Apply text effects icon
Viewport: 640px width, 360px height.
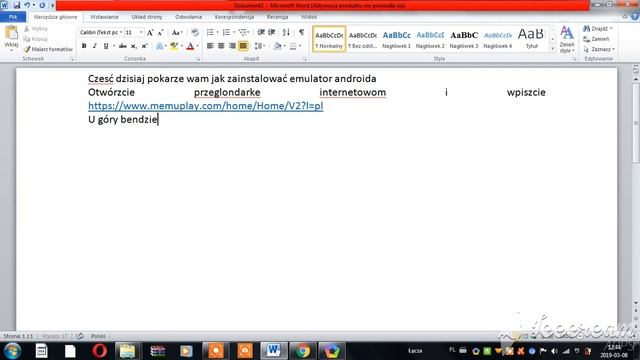pos(160,46)
